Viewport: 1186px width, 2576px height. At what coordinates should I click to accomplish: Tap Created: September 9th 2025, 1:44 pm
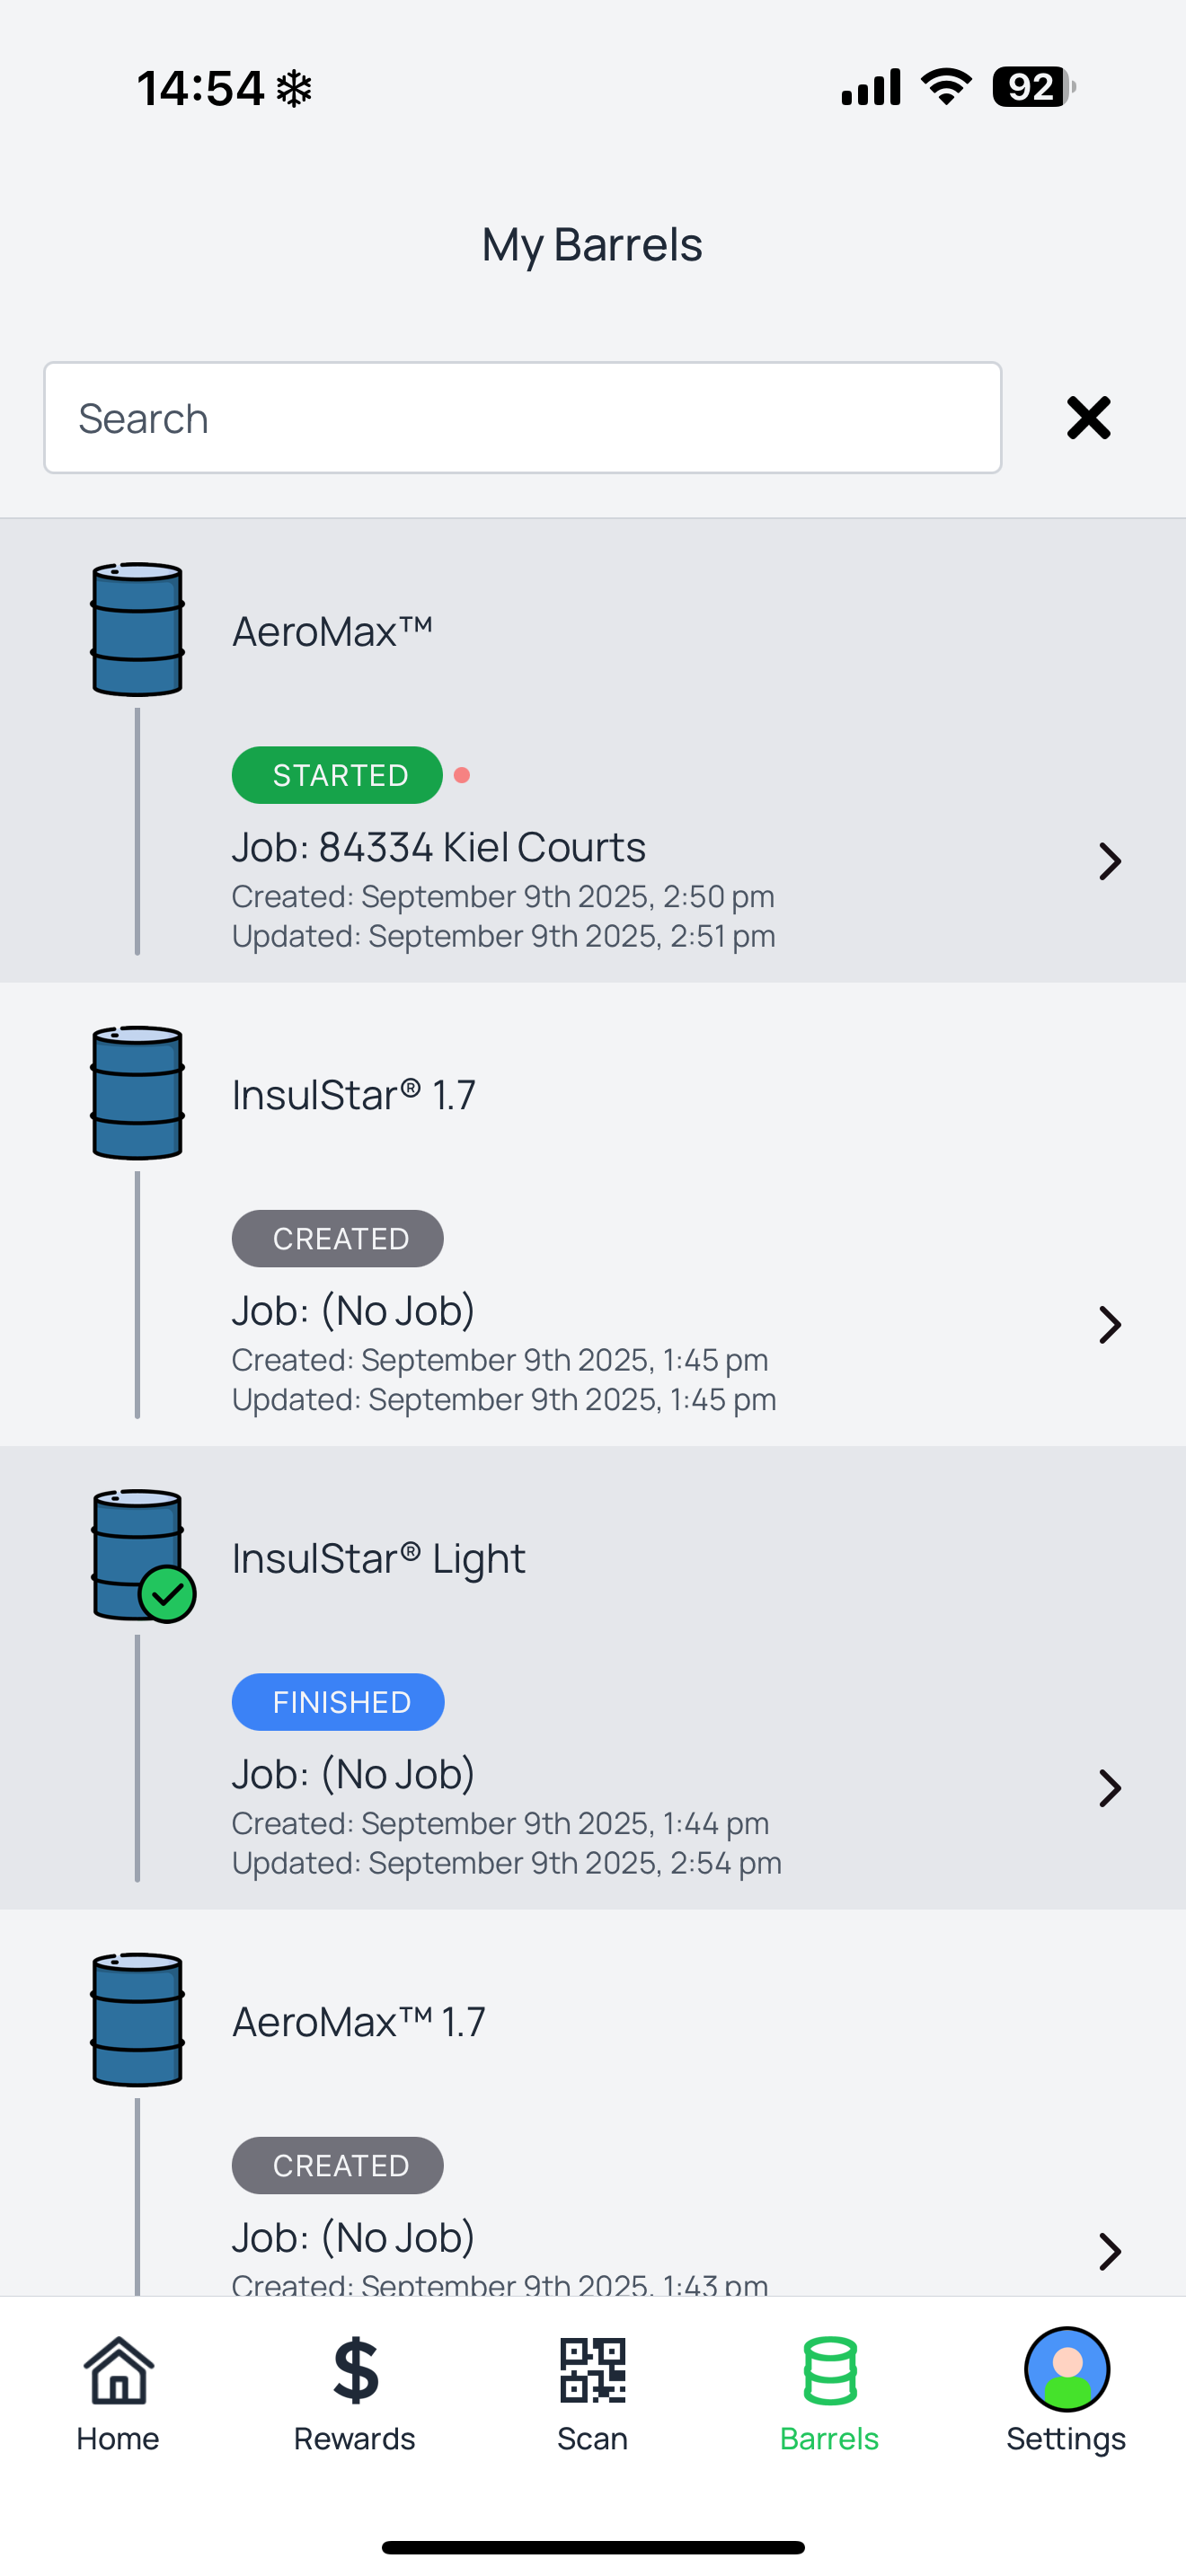pos(500,1823)
